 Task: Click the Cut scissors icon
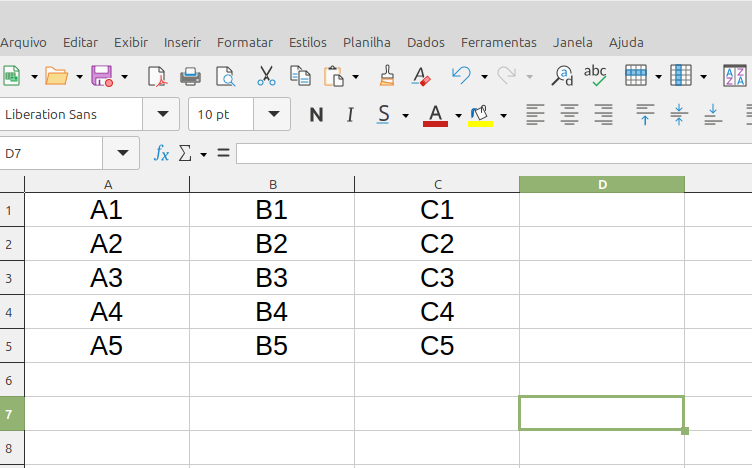(x=266, y=76)
